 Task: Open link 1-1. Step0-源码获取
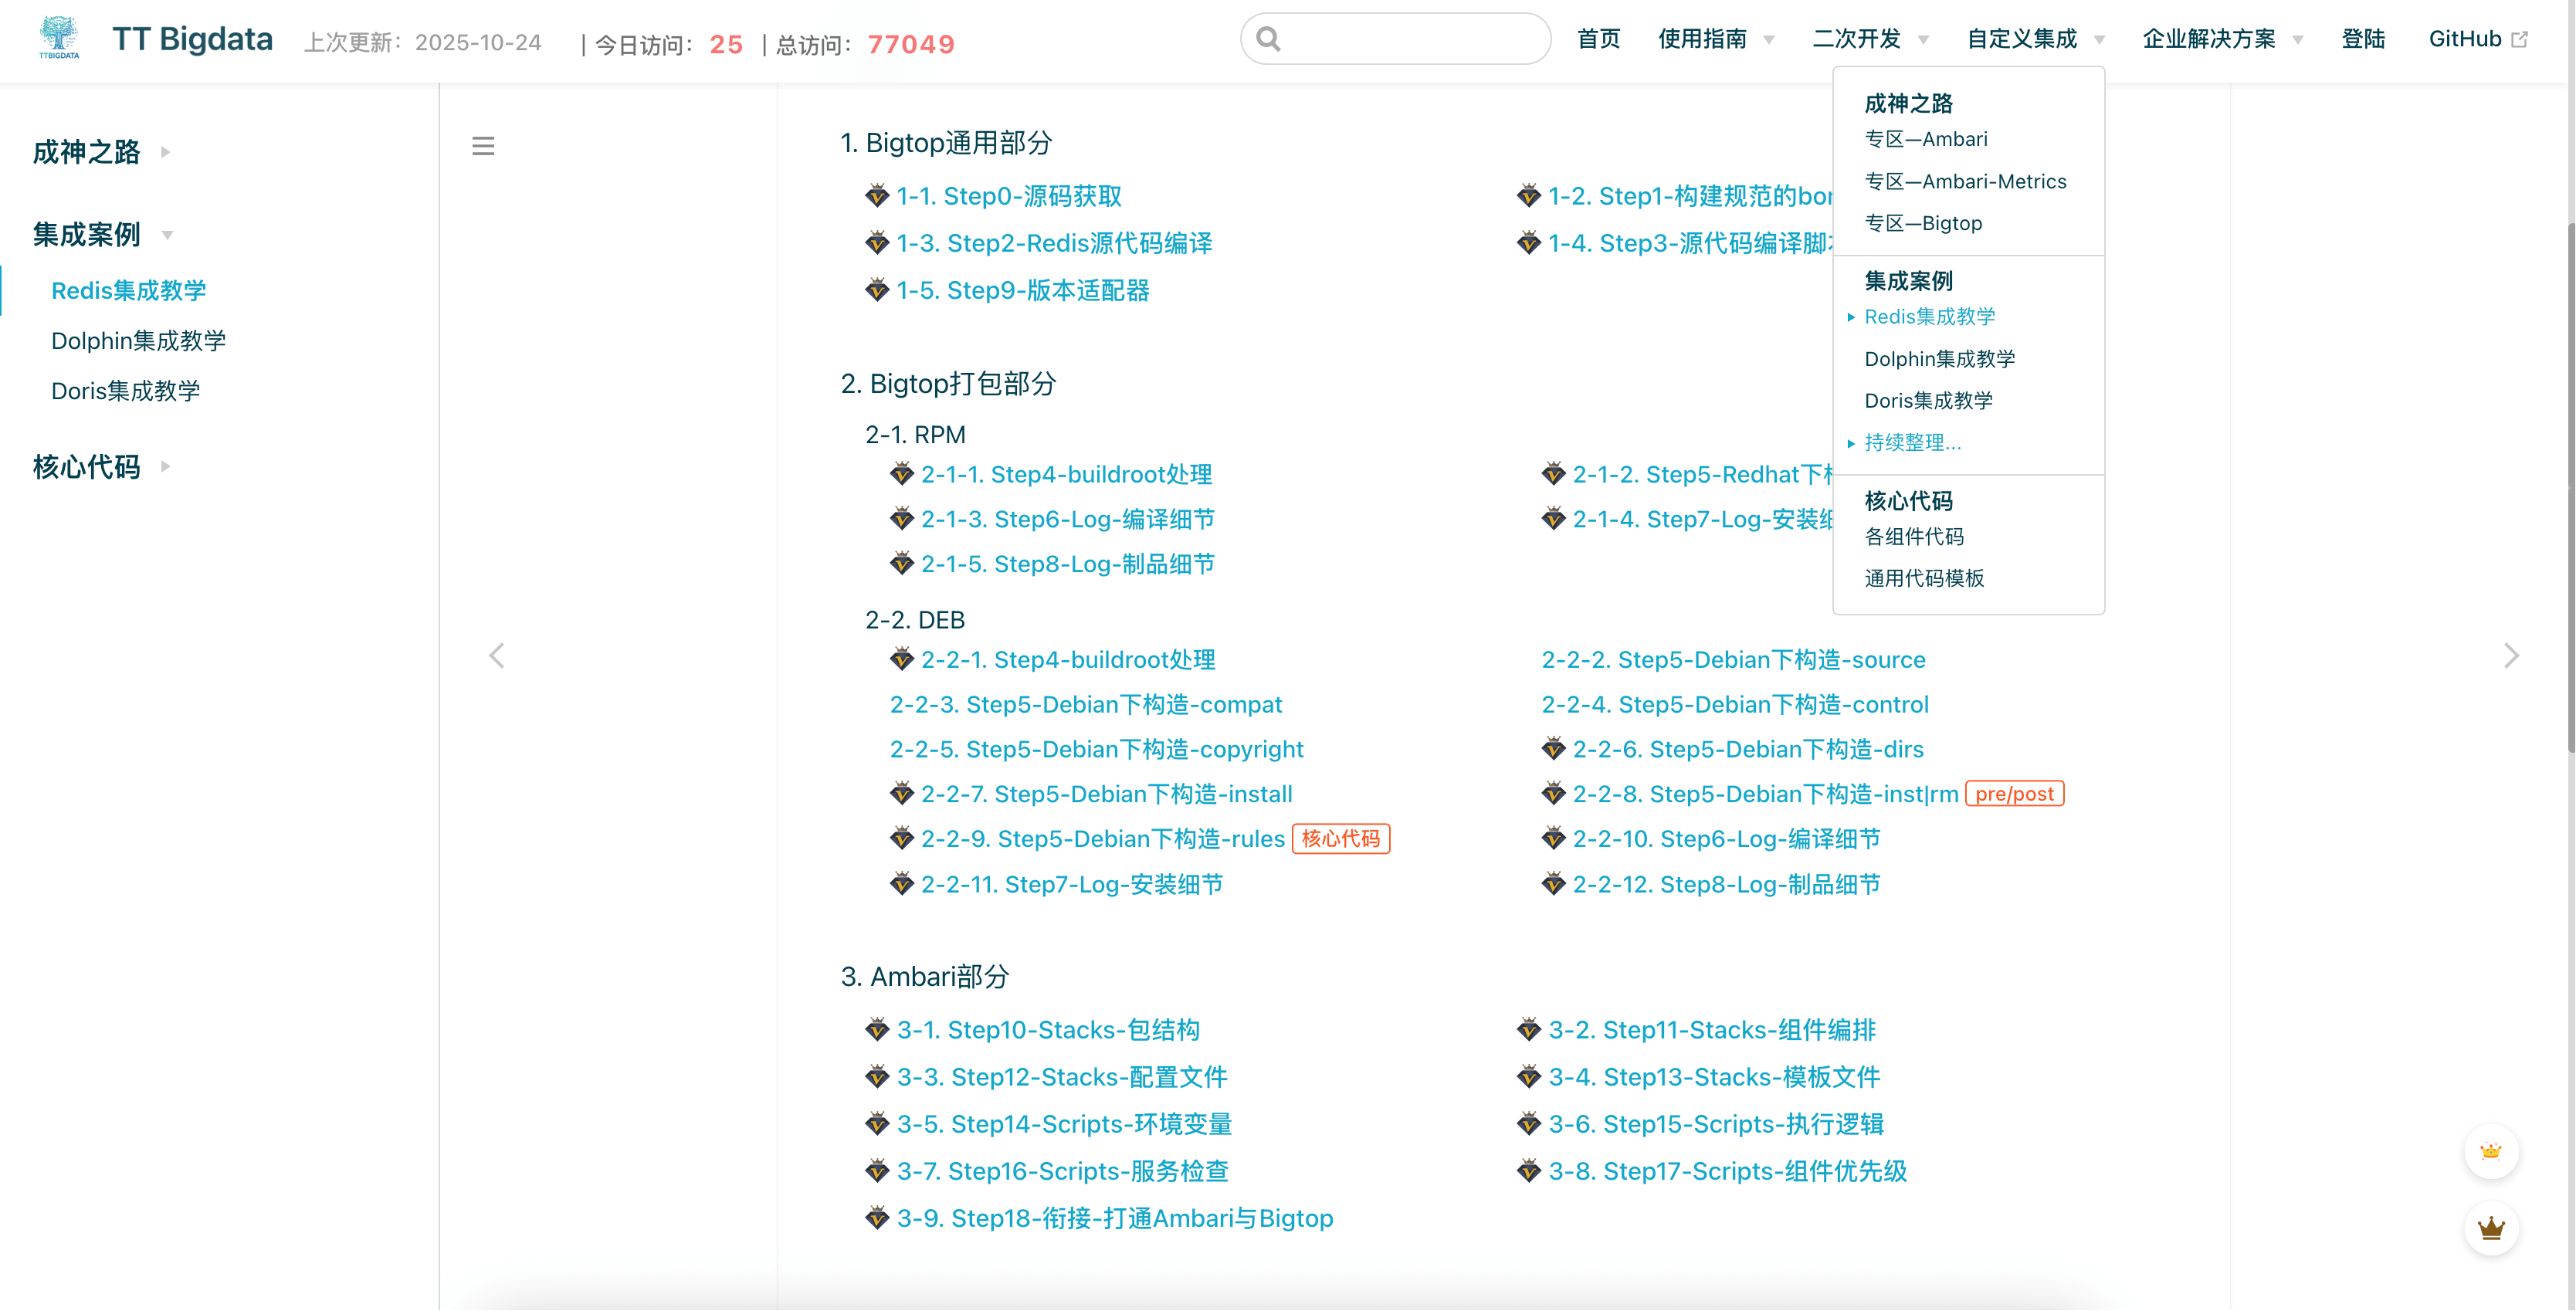point(1008,196)
